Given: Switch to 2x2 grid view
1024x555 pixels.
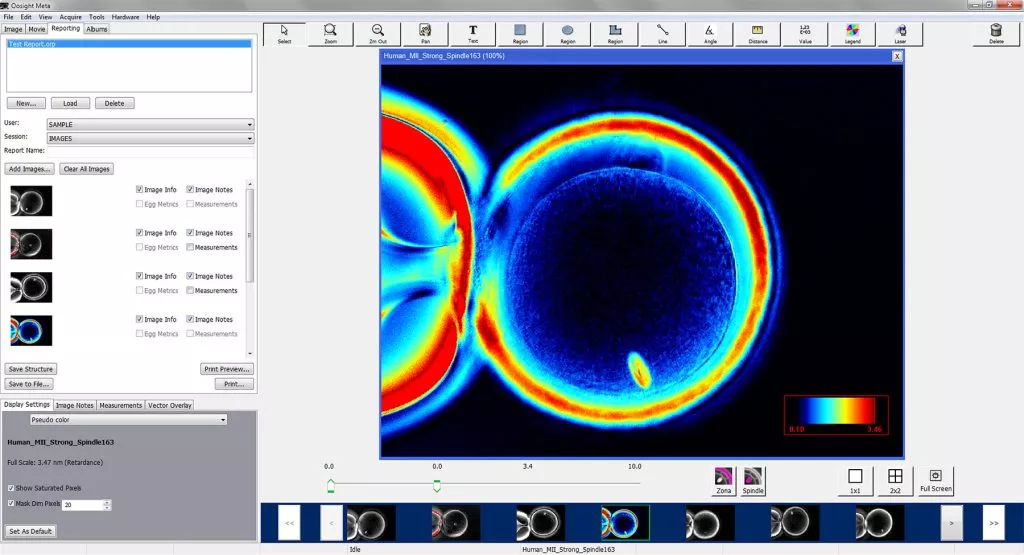Looking at the screenshot, I should tap(896, 481).
